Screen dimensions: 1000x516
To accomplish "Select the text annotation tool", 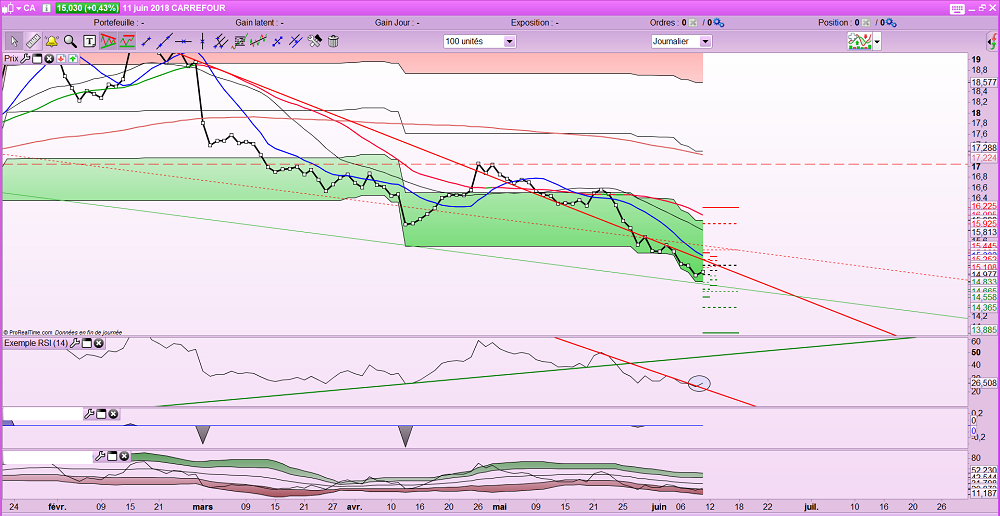I will [x=89, y=41].
